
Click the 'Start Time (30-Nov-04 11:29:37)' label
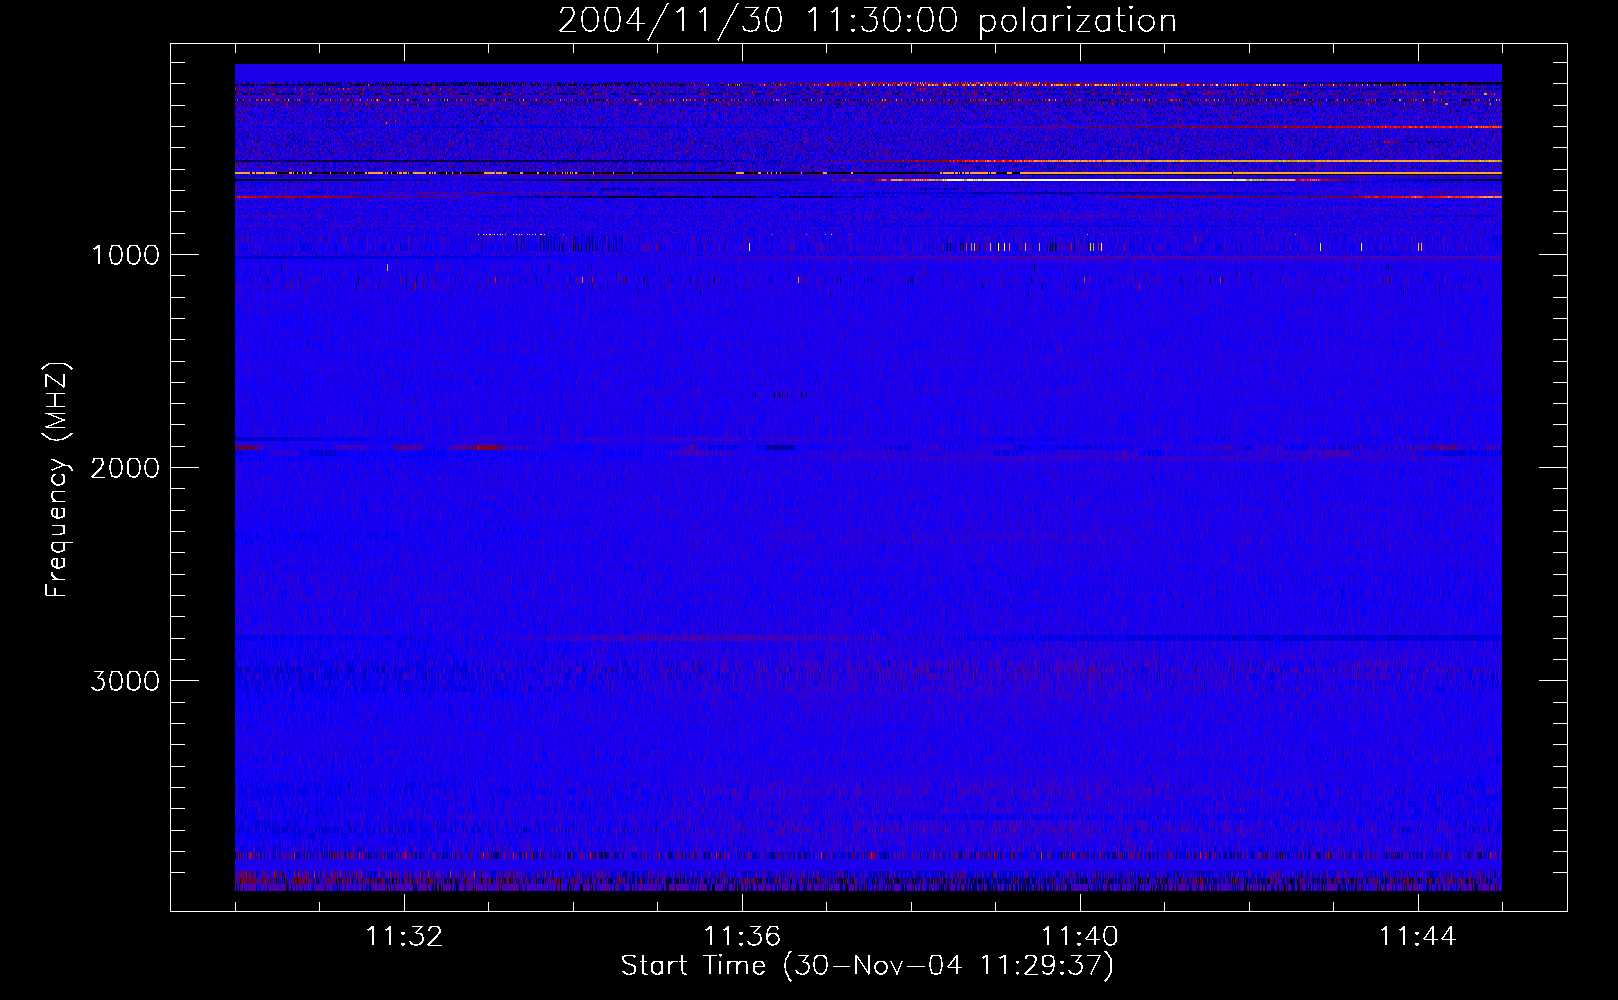point(867,966)
